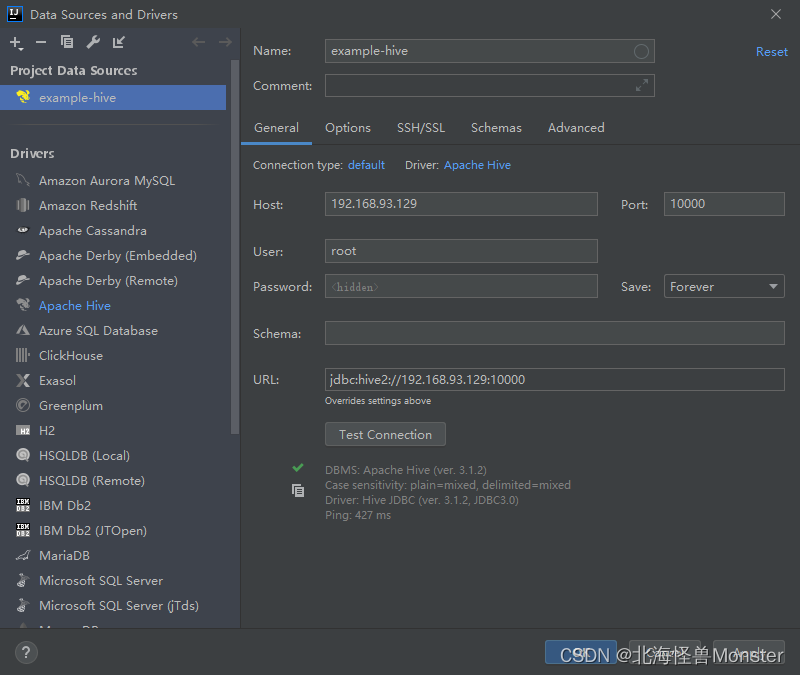
Task: Click the Greenplum driver icon
Action: (x=23, y=405)
